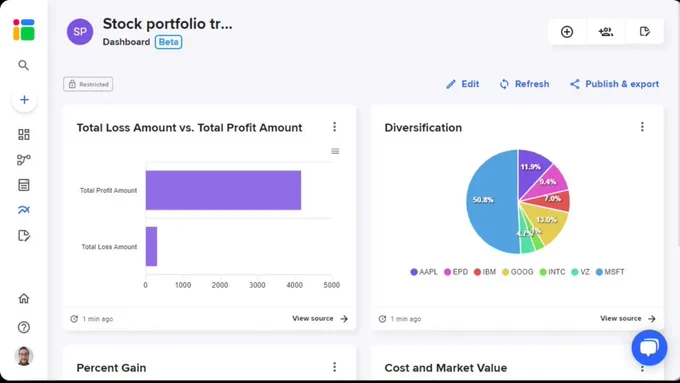This screenshot has width=680, height=383.
Task: Open the analytics chart icon in sidebar
Action: [x=24, y=210]
